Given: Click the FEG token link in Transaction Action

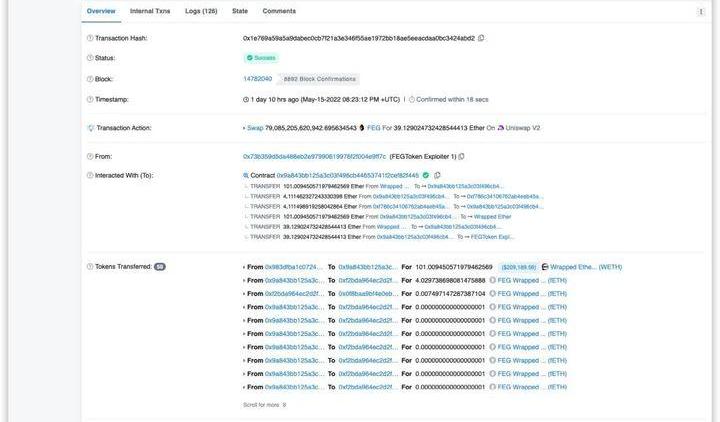Looking at the screenshot, I should pyautogui.click(x=374, y=128).
